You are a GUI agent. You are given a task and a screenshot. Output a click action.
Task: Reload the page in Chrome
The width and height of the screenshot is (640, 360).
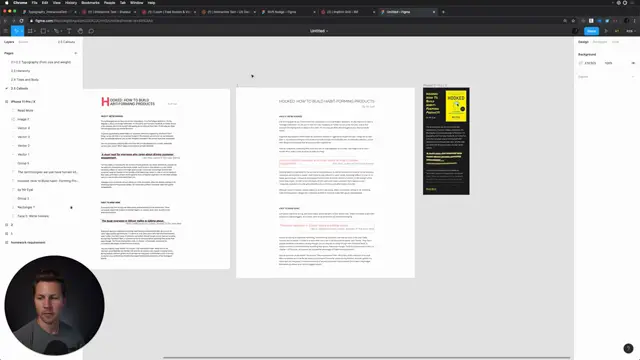(21, 21)
